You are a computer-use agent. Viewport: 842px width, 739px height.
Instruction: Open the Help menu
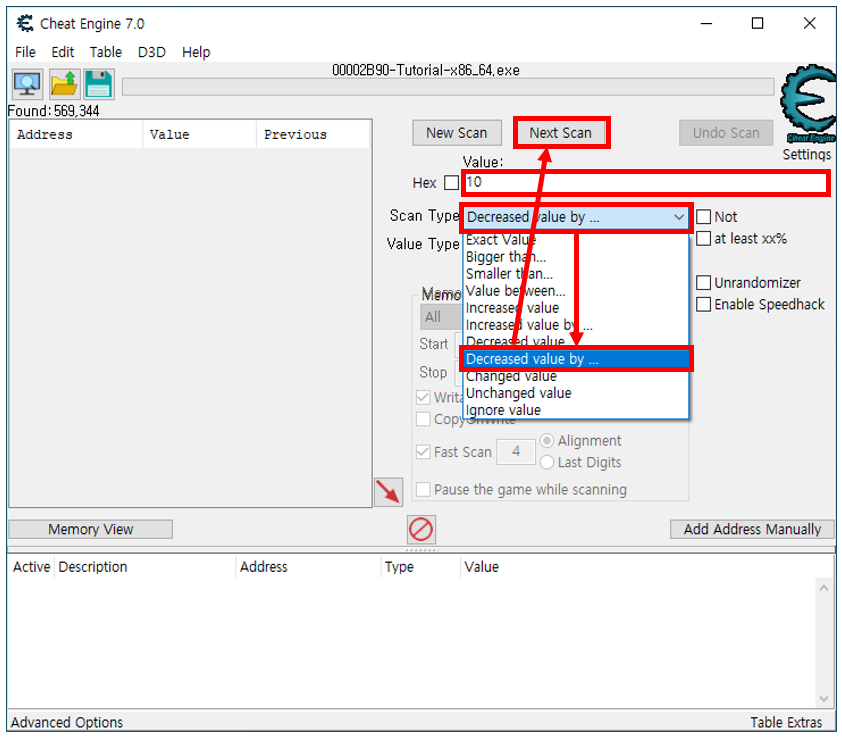click(x=196, y=52)
